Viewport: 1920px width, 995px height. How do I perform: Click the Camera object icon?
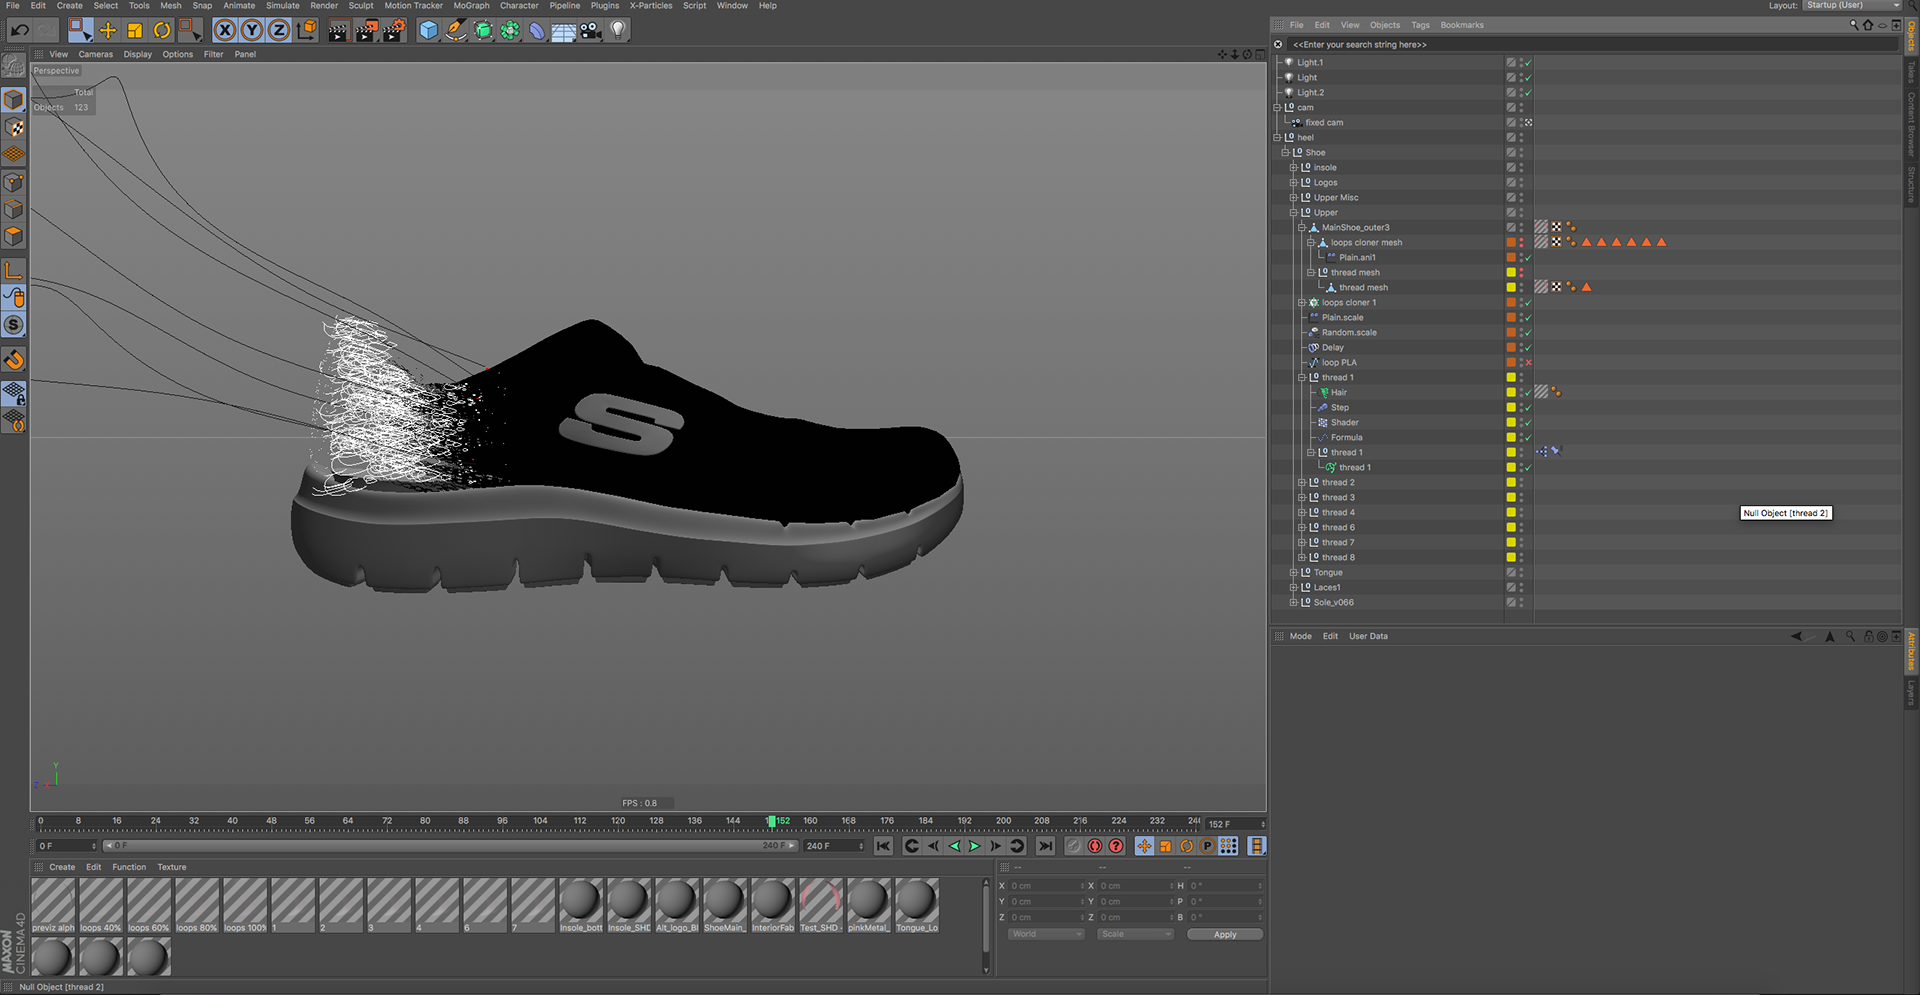(591, 30)
